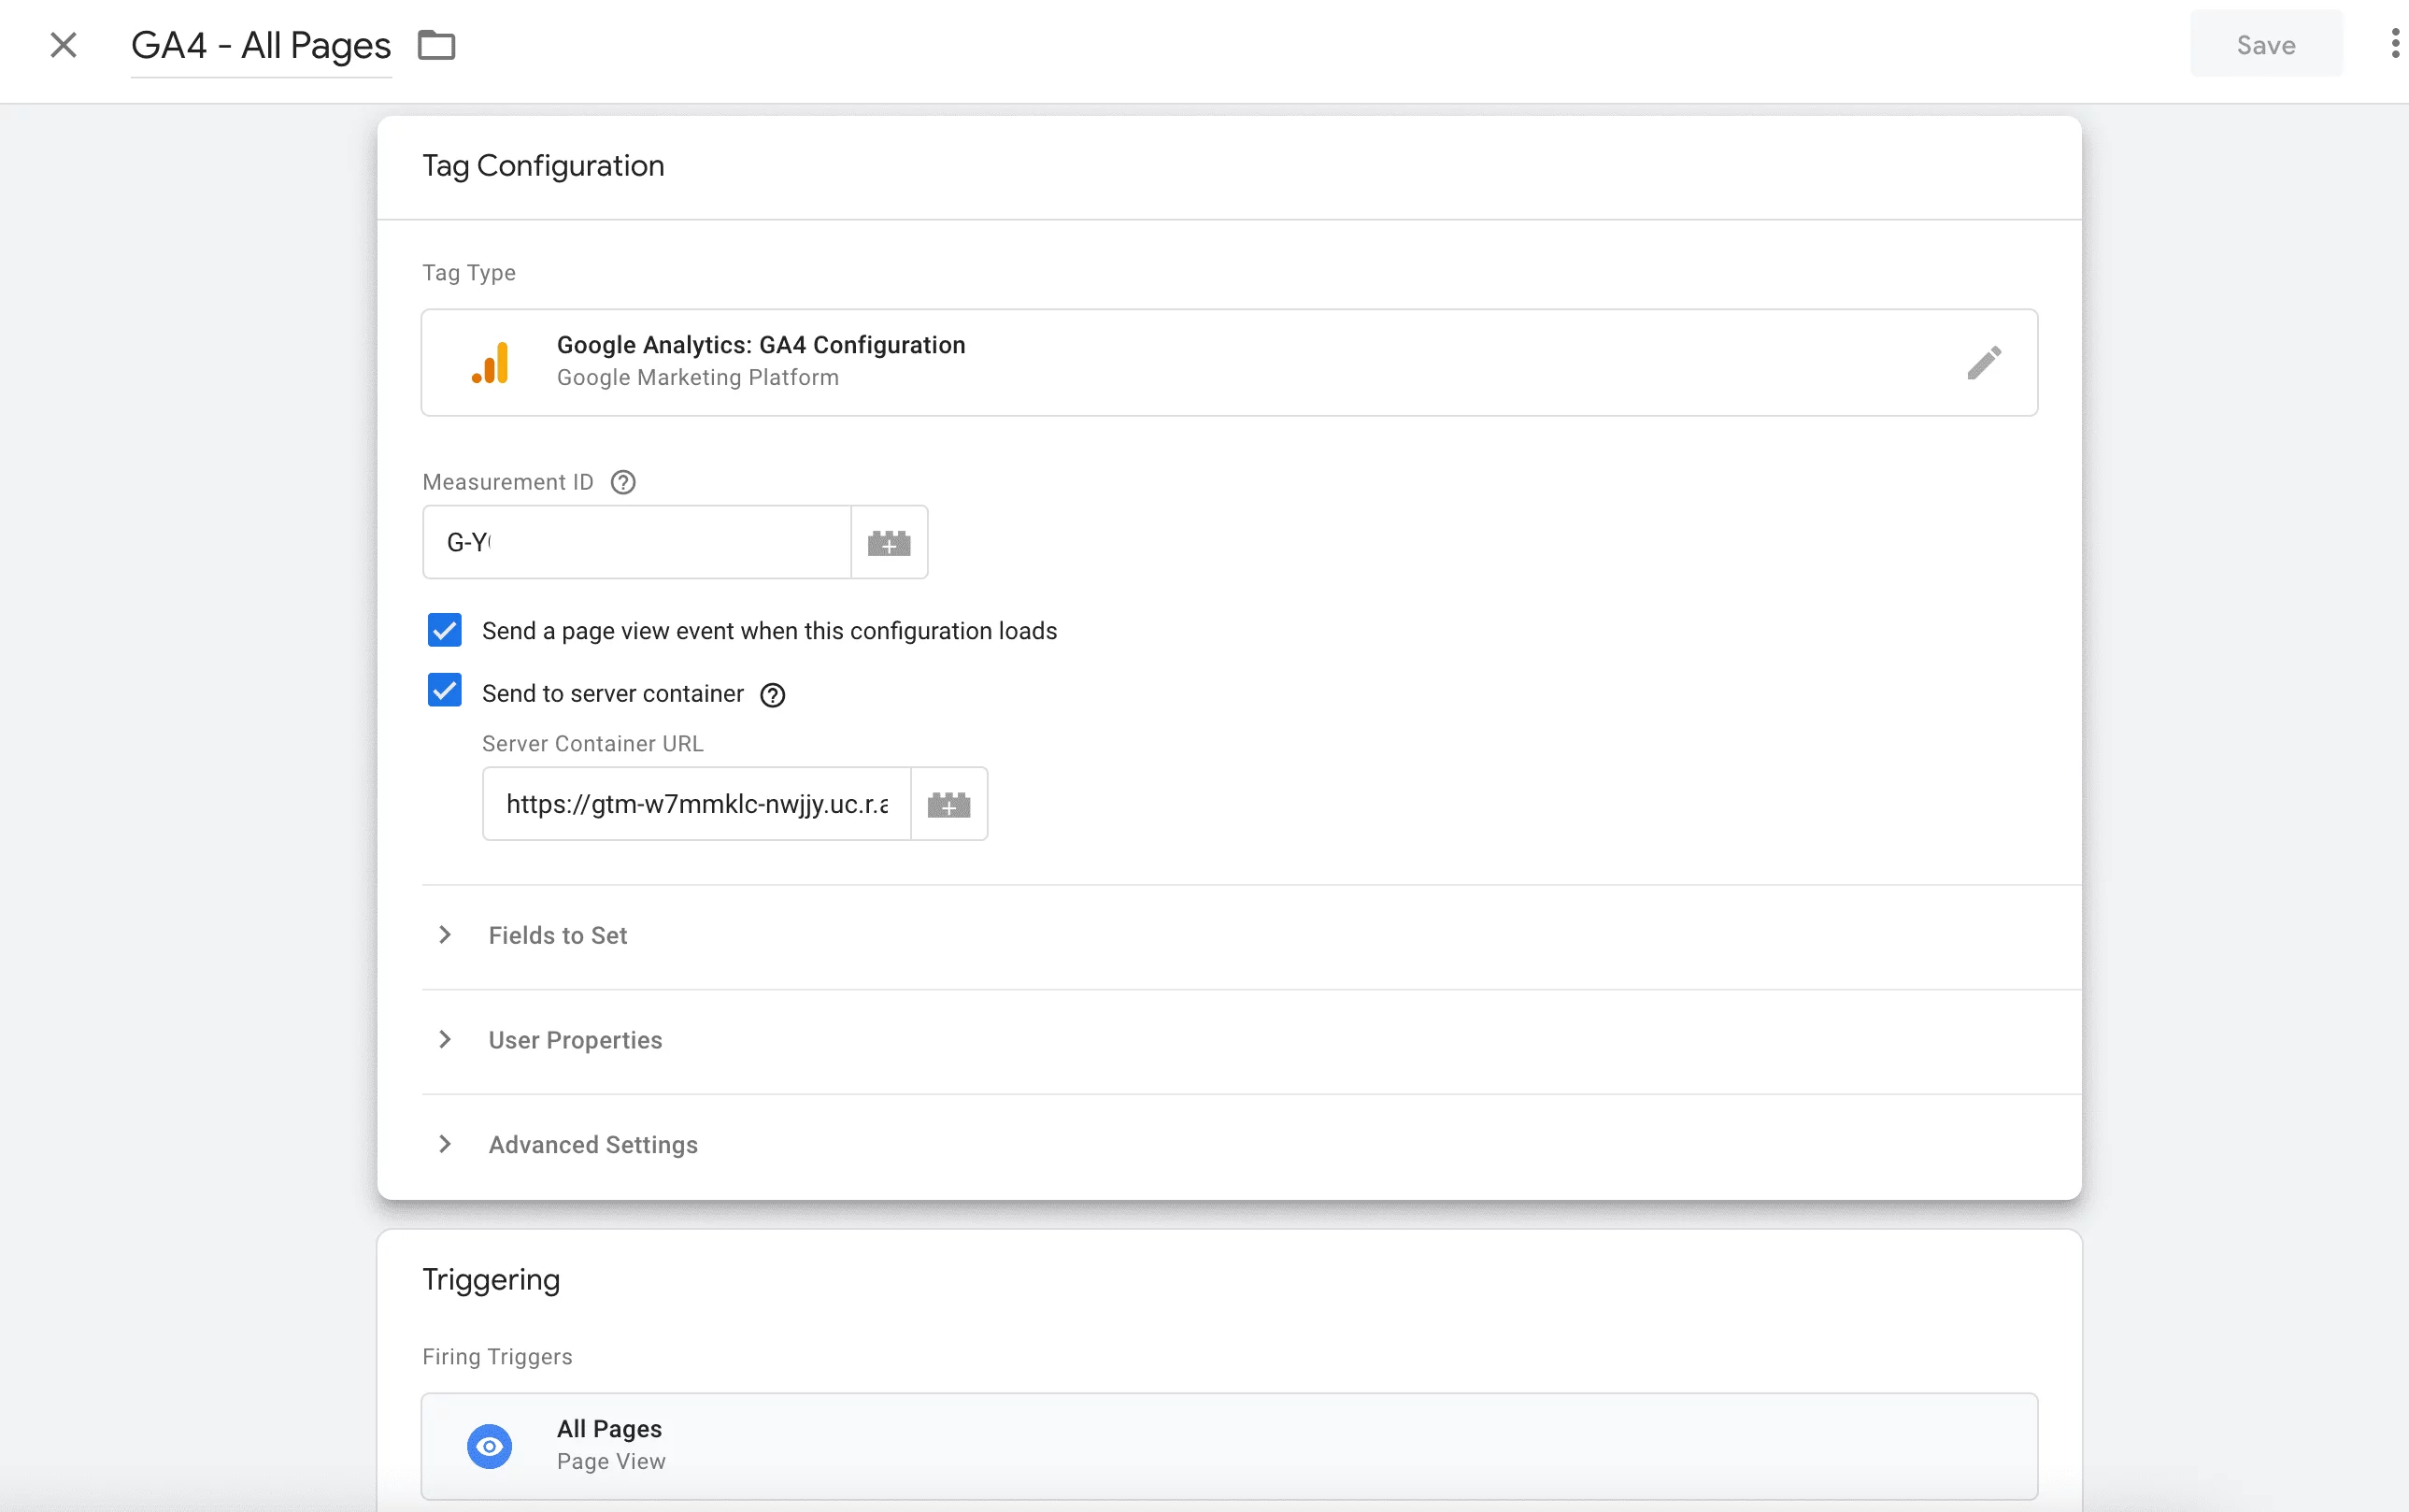Screen dimensions: 2409x1512
Task: Click the Tag Type label
Action: (469, 273)
